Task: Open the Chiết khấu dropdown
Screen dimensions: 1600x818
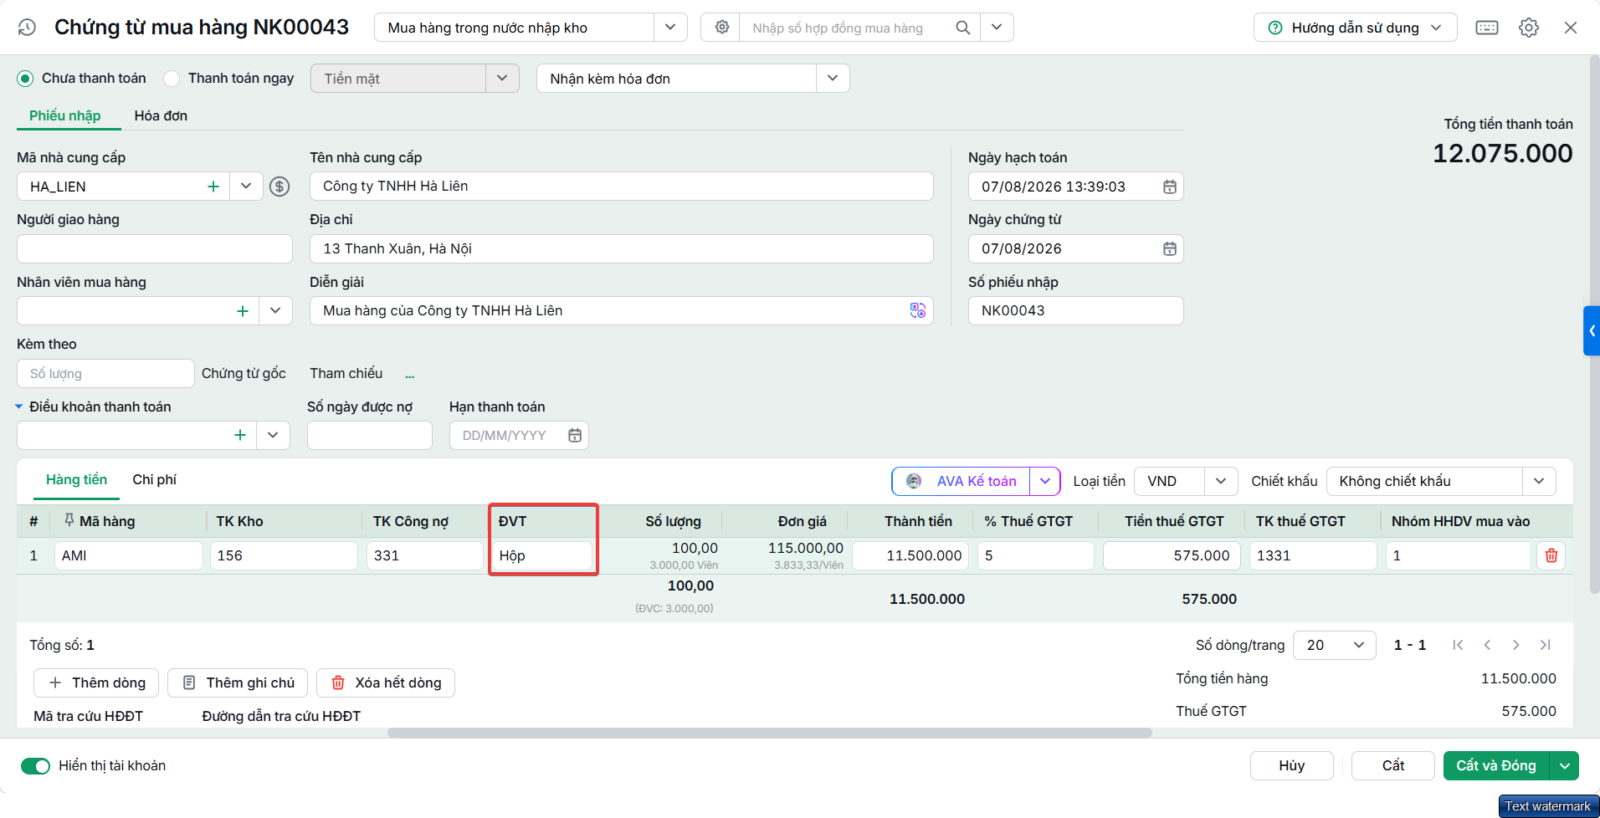Action: click(1538, 481)
